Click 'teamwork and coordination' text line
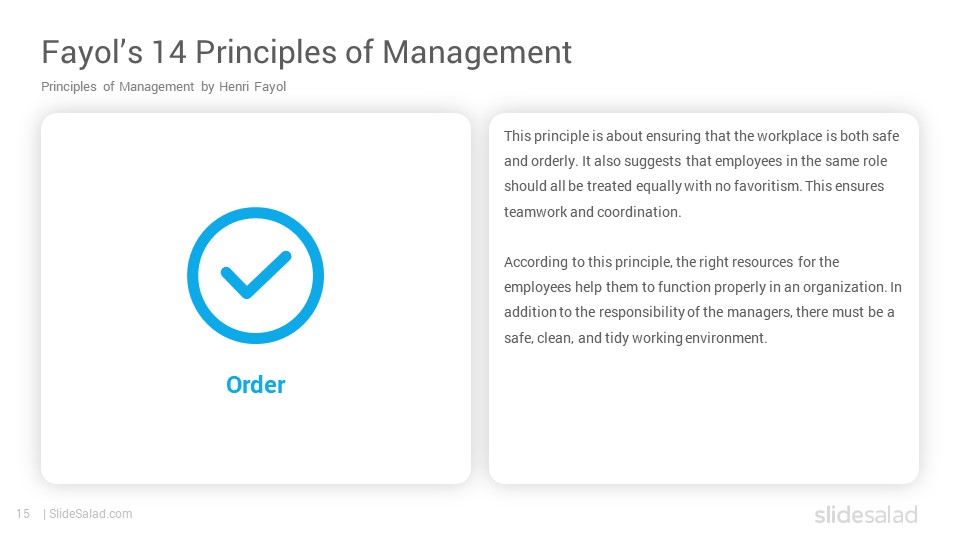Image resolution: width=960 pixels, height=540 pixels. 592,212
